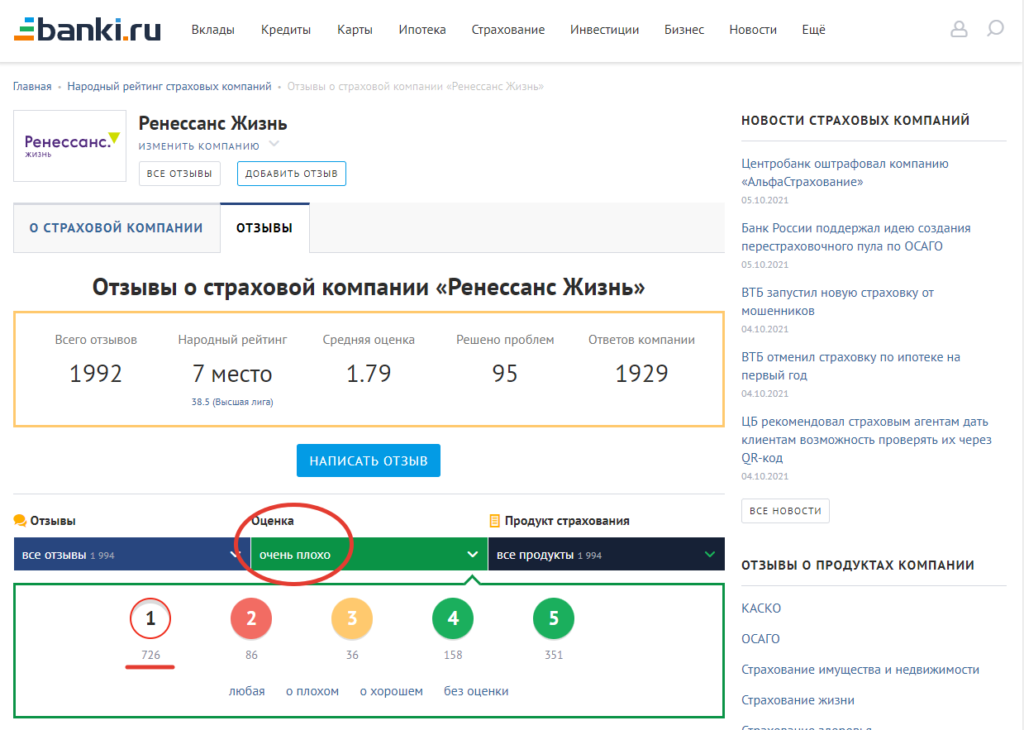Choose the о хорошем filter
The image size is (1024, 730).
tap(391, 691)
